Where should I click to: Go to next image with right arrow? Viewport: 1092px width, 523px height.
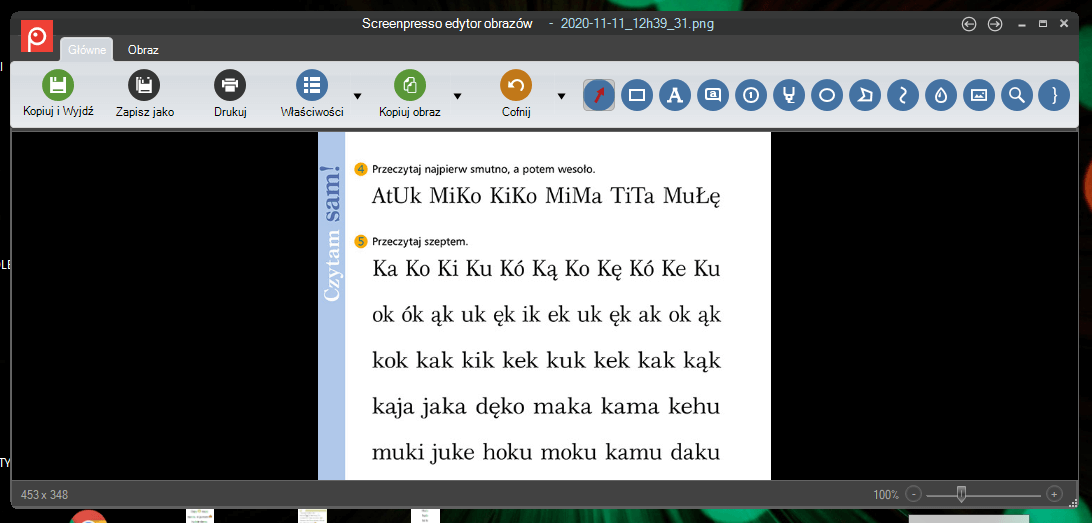coord(995,24)
